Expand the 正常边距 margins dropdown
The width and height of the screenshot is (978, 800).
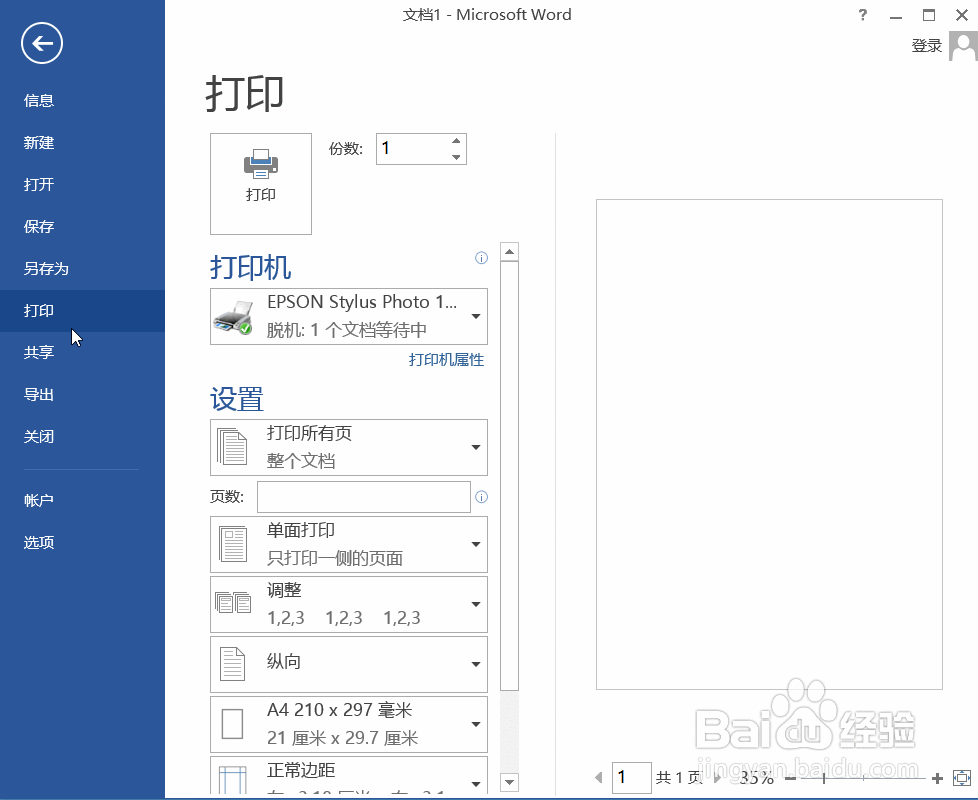click(x=349, y=775)
